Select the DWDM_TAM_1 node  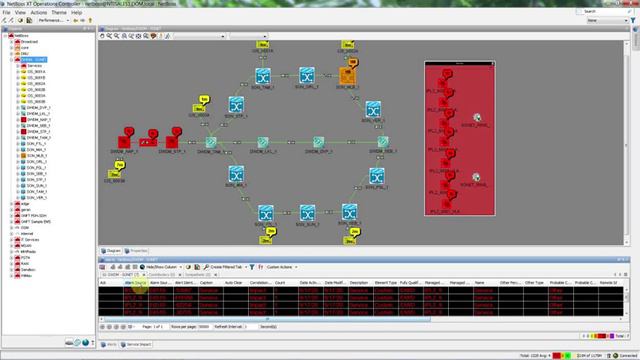click(211, 142)
